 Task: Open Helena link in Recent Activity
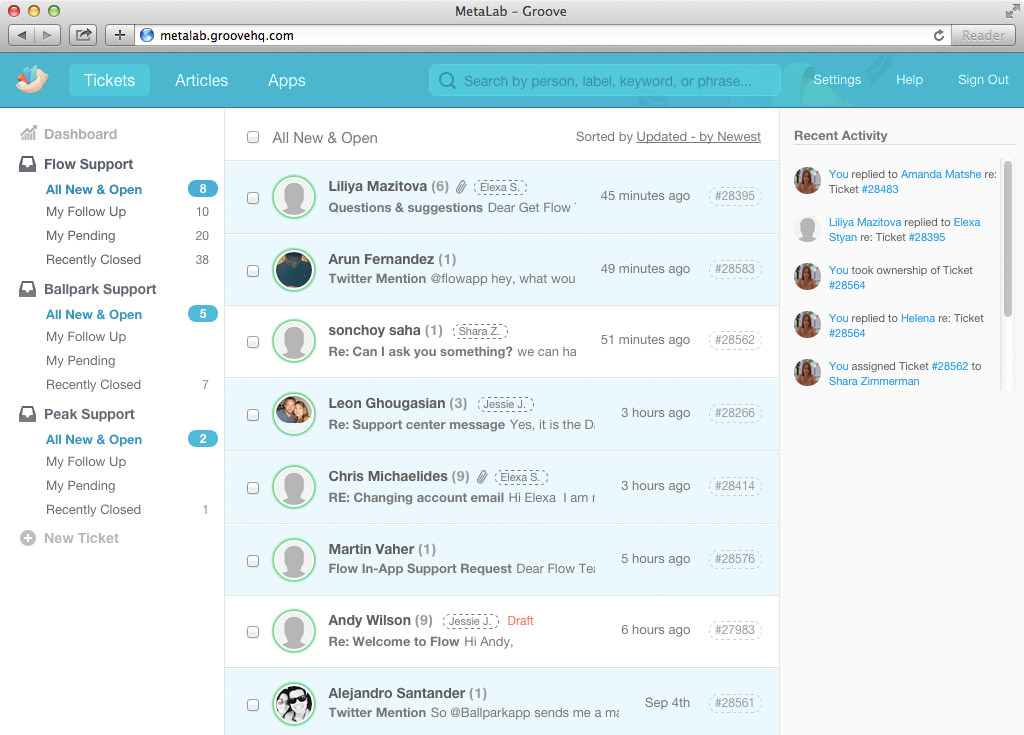(x=918, y=318)
